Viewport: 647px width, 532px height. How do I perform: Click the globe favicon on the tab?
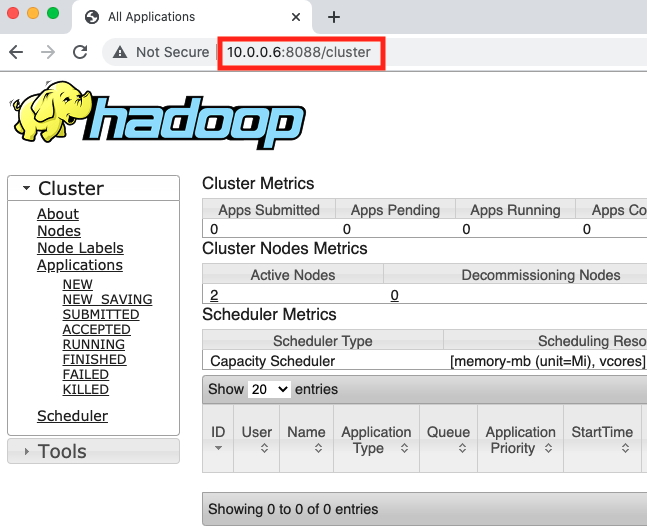(92, 17)
